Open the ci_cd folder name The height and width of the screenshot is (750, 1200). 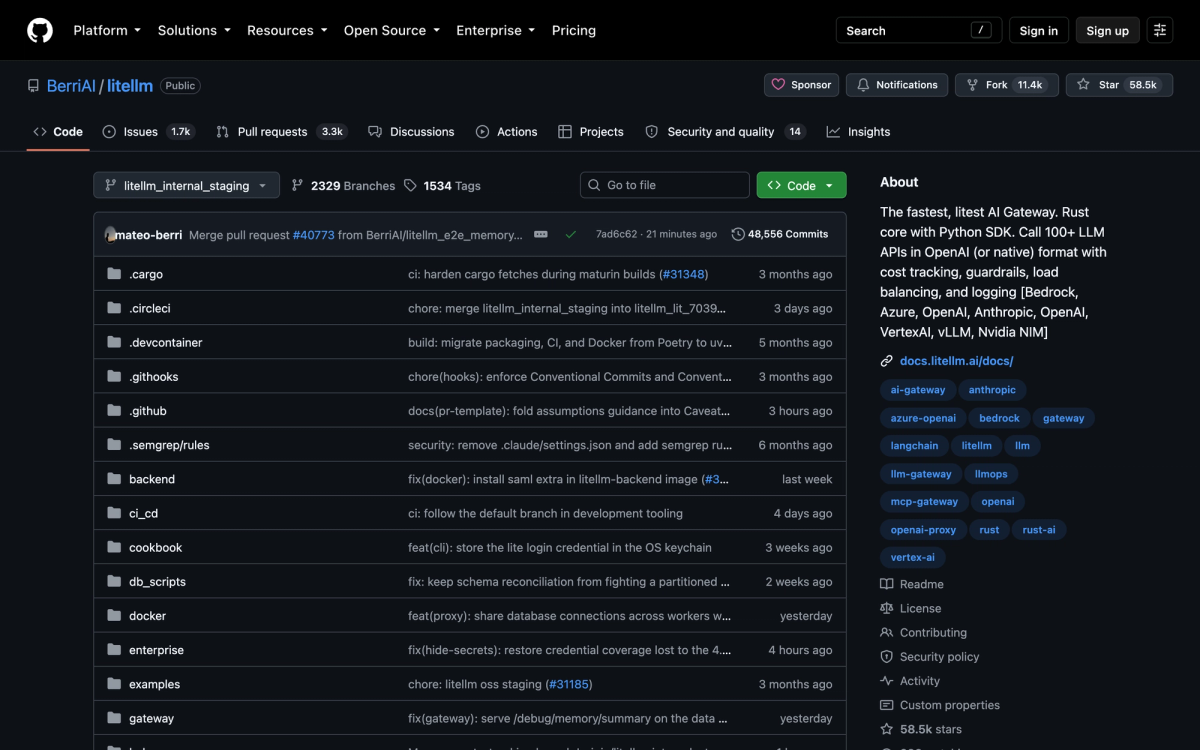click(x=143, y=513)
